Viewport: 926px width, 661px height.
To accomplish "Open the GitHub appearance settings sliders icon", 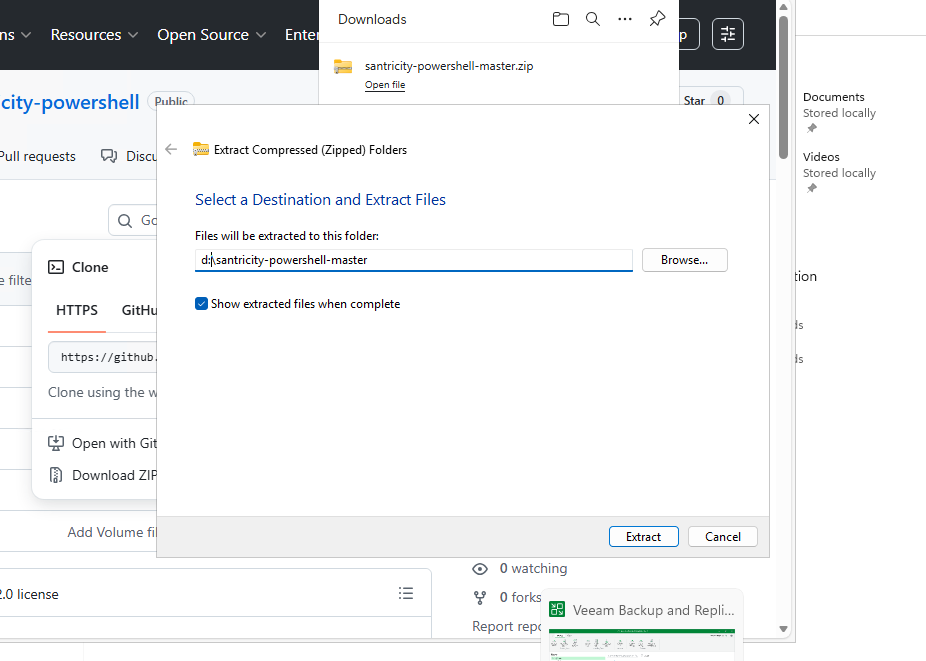I will [728, 34].
